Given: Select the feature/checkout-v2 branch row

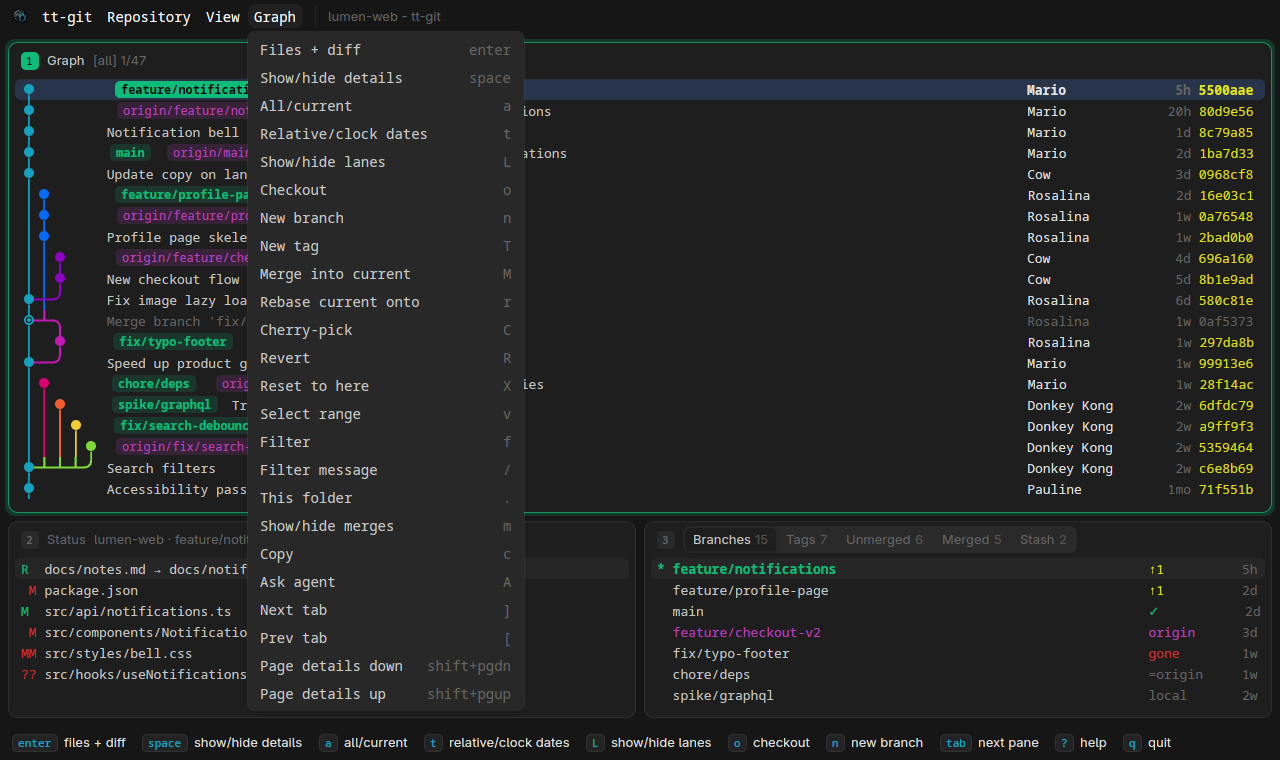Looking at the screenshot, I should pyautogui.click(x=959, y=633).
